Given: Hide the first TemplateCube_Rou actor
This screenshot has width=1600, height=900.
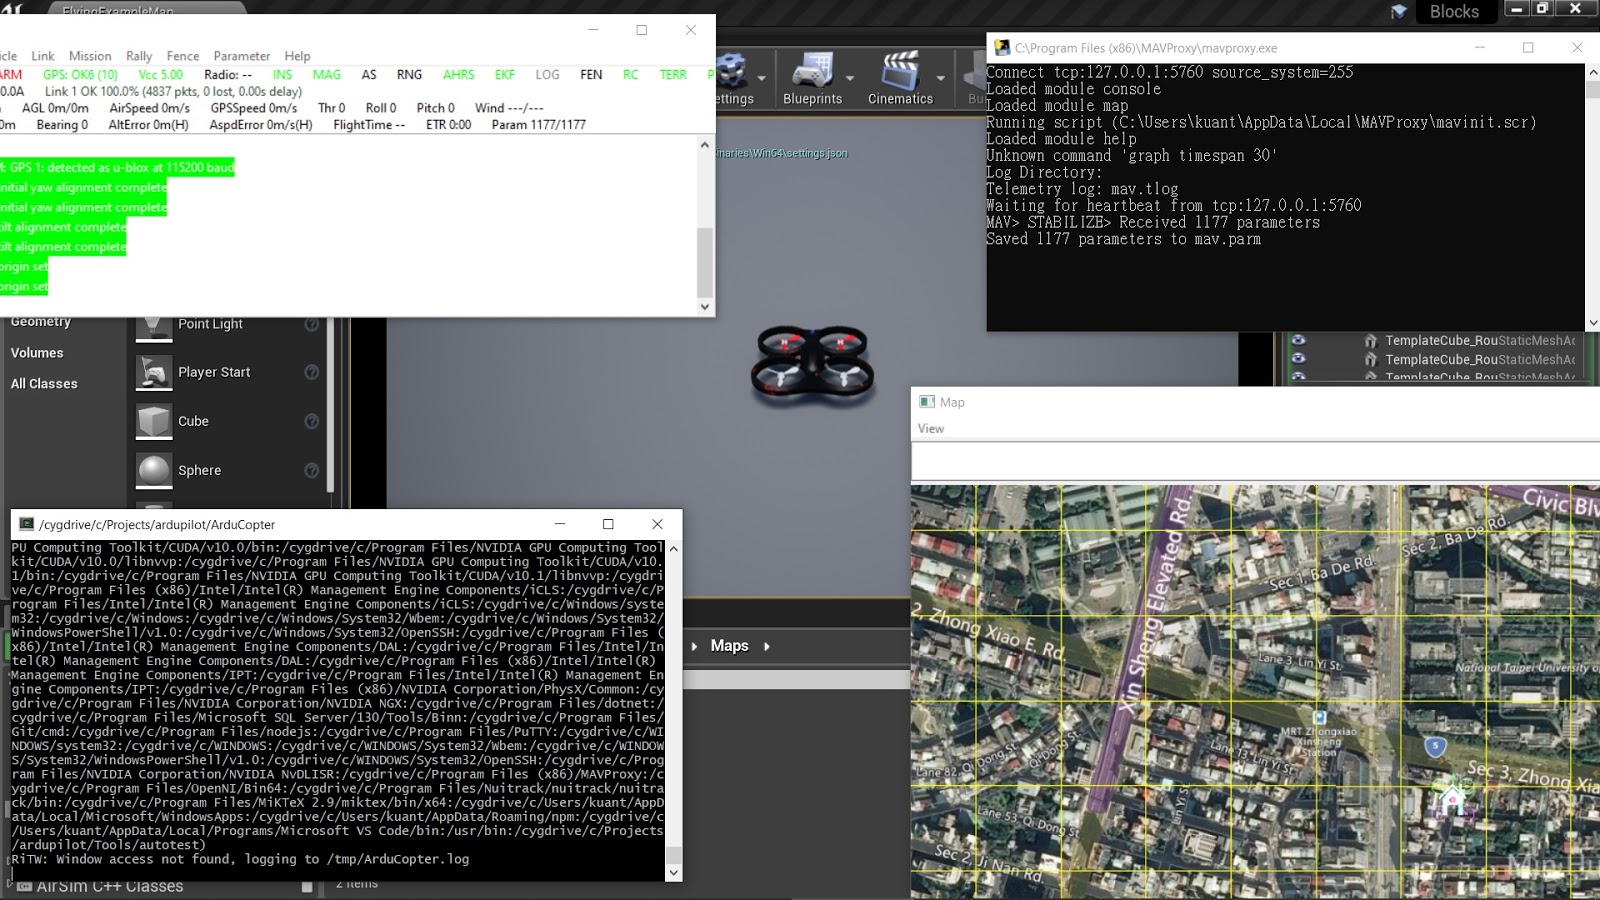Looking at the screenshot, I should click(1300, 340).
